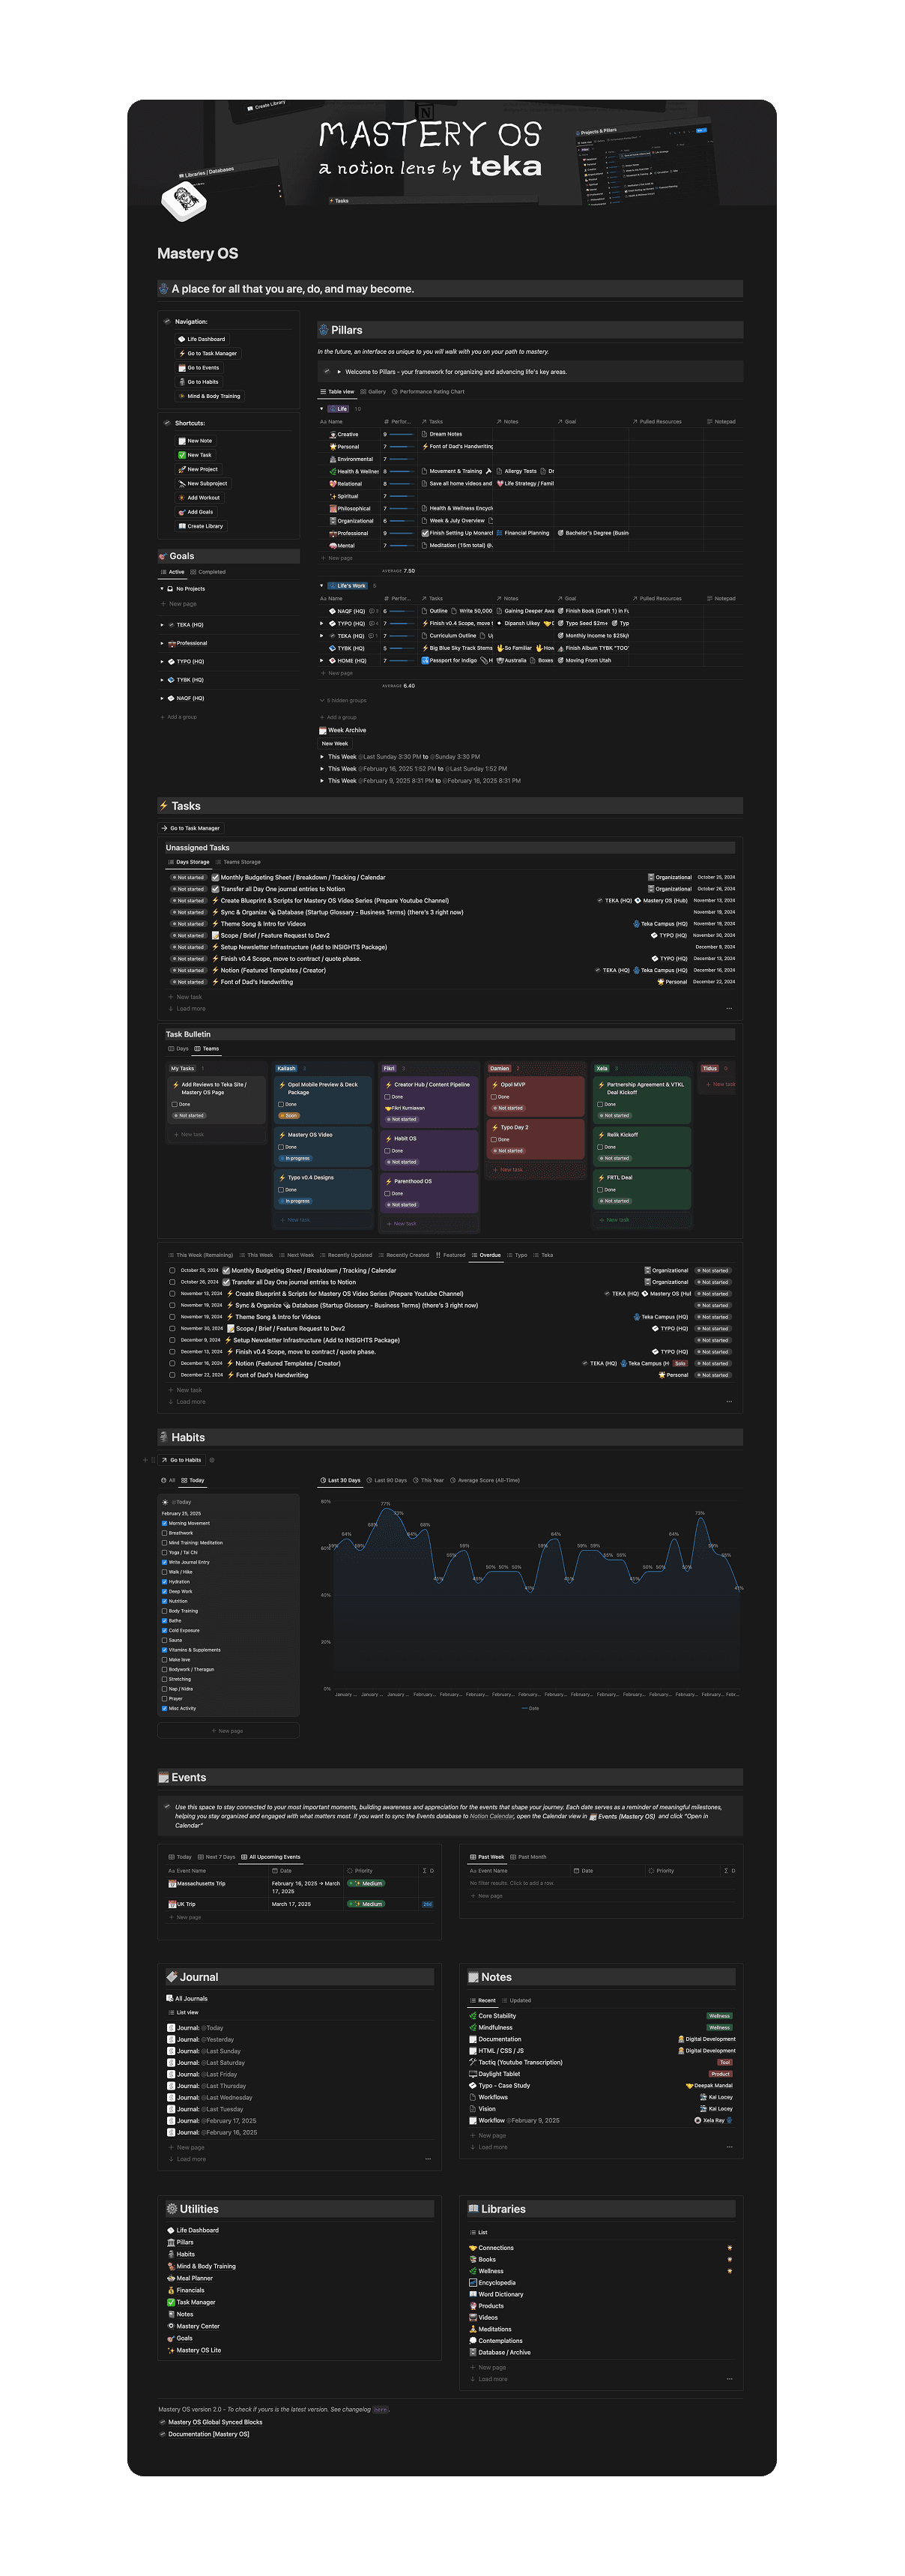Click the Mastery OS page icon logo
The height and width of the screenshot is (2576, 905).
[183, 200]
